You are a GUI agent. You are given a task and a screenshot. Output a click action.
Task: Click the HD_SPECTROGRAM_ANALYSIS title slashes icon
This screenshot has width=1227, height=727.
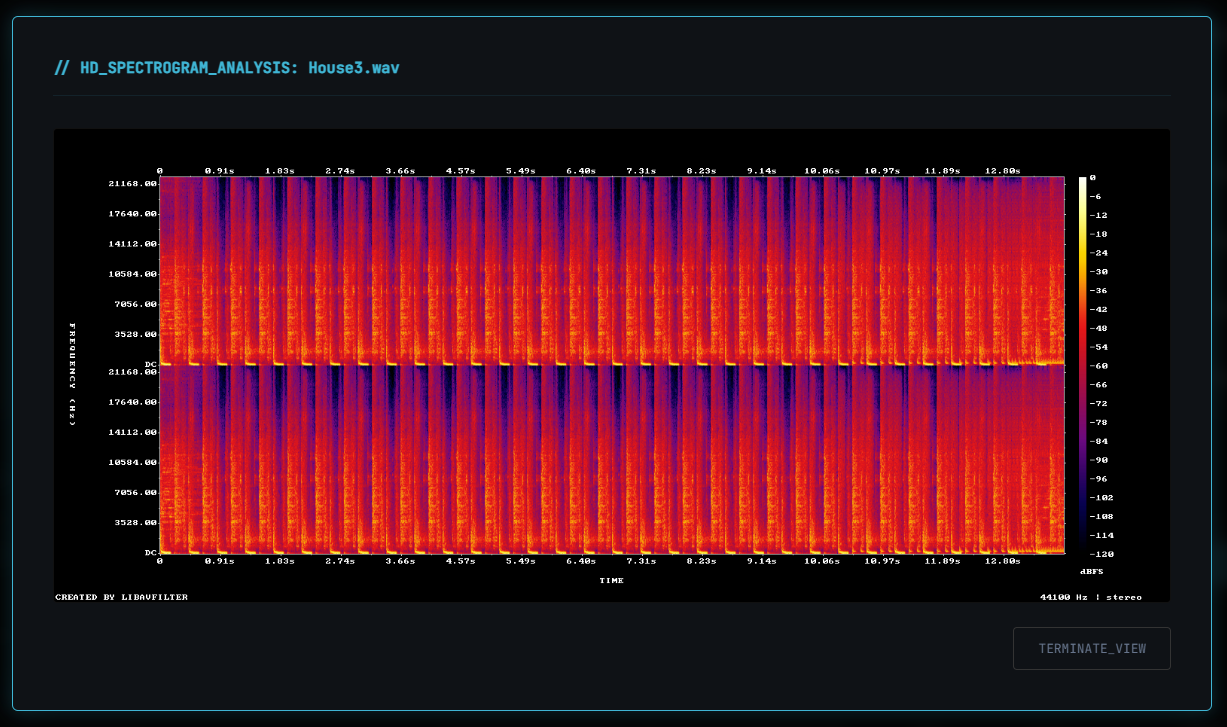click(61, 68)
